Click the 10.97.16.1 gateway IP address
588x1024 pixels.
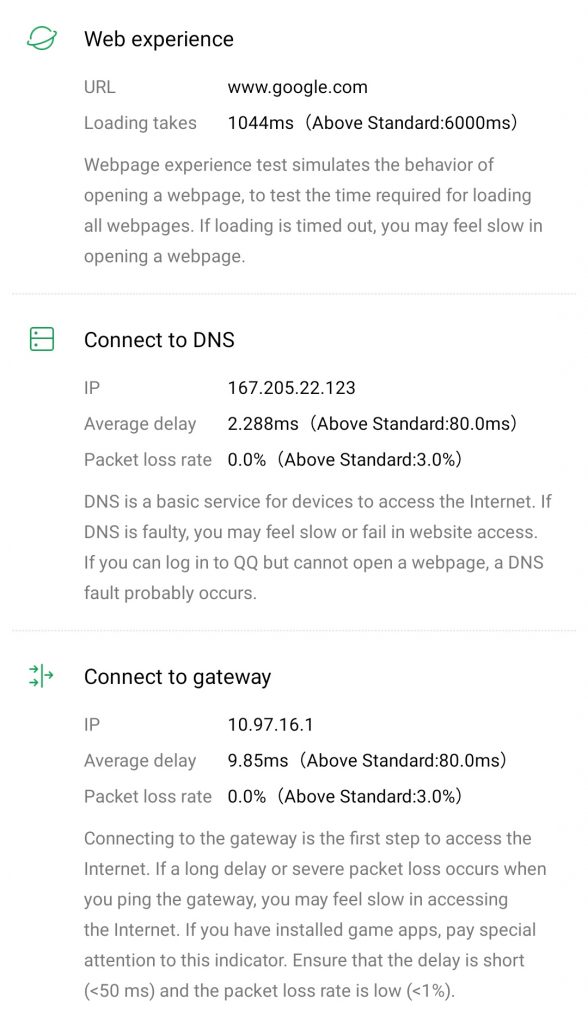270,724
